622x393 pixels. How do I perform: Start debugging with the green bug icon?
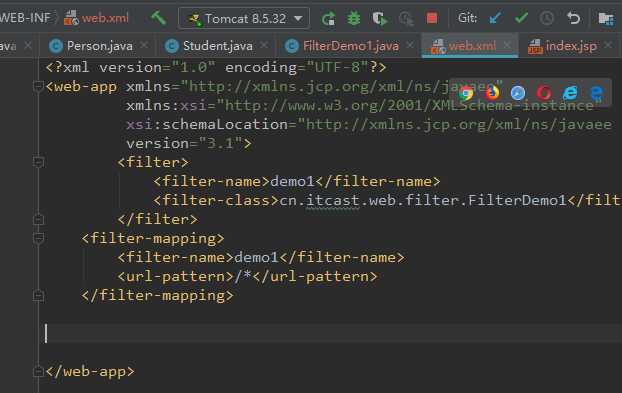[353, 18]
